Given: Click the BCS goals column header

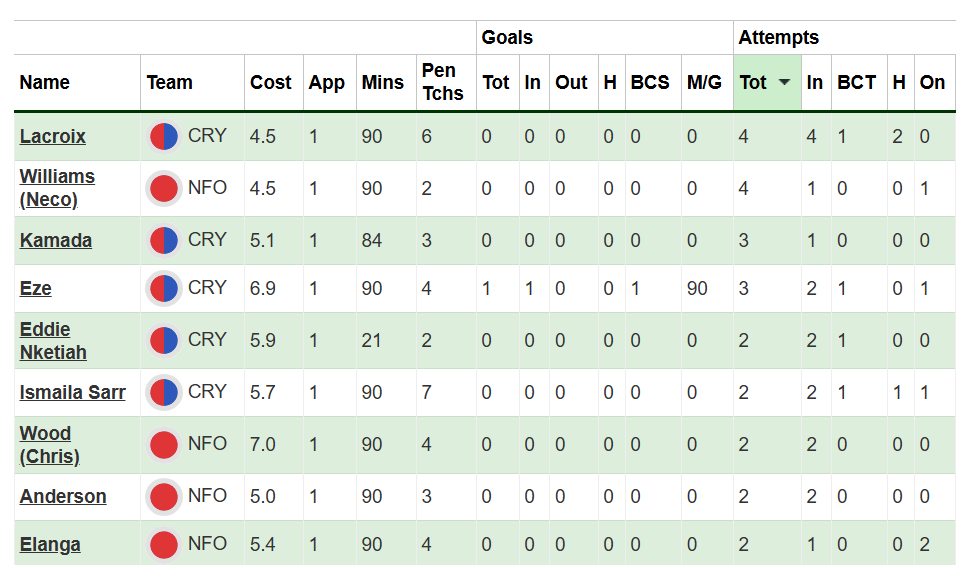Looking at the screenshot, I should (x=650, y=83).
